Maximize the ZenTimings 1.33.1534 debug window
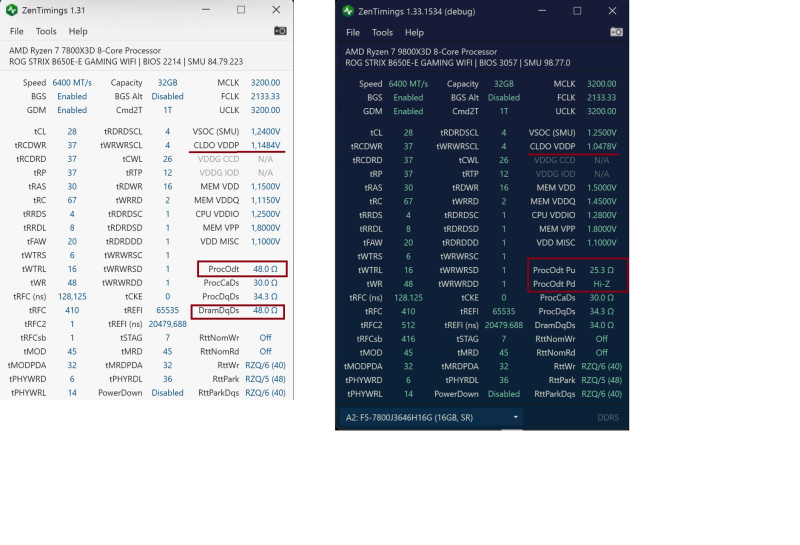800x545 pixels. (x=577, y=11)
